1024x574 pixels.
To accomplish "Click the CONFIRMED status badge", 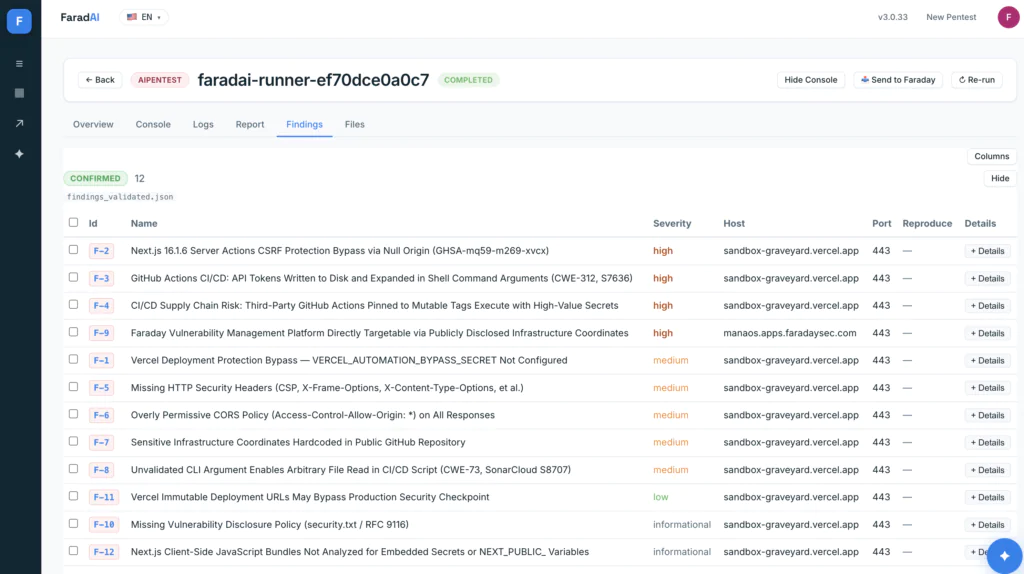I will click(x=95, y=178).
